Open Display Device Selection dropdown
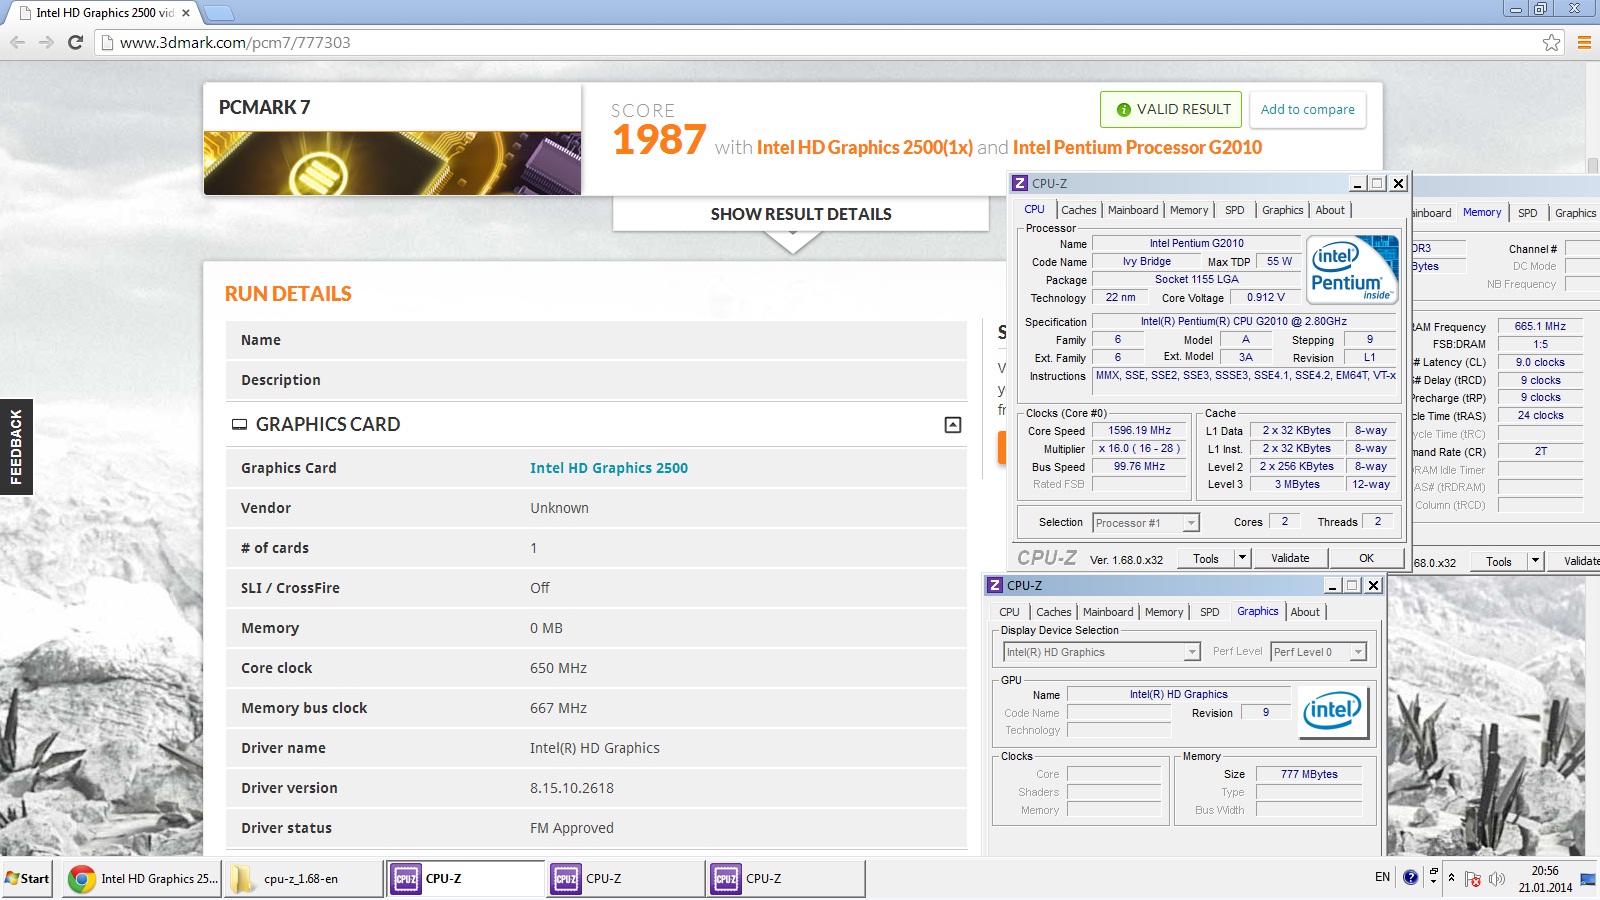1600x900 pixels. coord(1101,652)
